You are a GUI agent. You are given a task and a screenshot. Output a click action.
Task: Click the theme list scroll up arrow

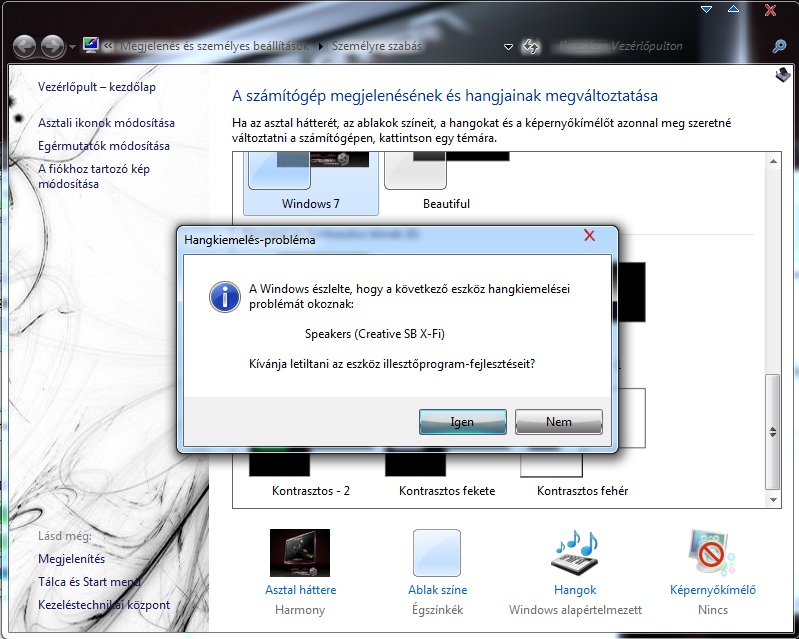(x=773, y=161)
